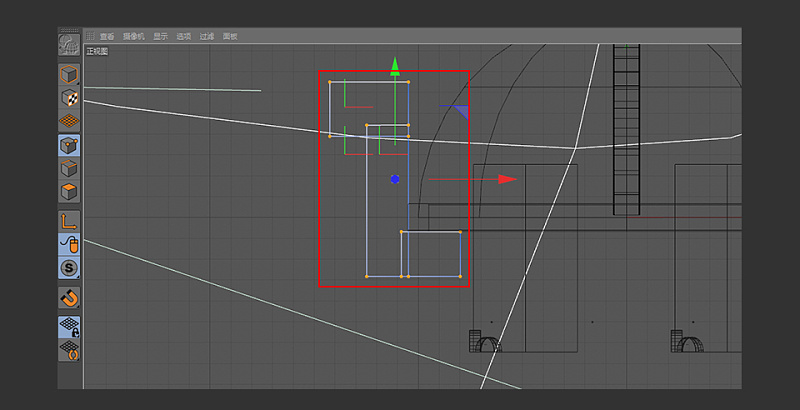Select the Model mode cube icon
This screenshot has width=800, height=410.
click(69, 76)
